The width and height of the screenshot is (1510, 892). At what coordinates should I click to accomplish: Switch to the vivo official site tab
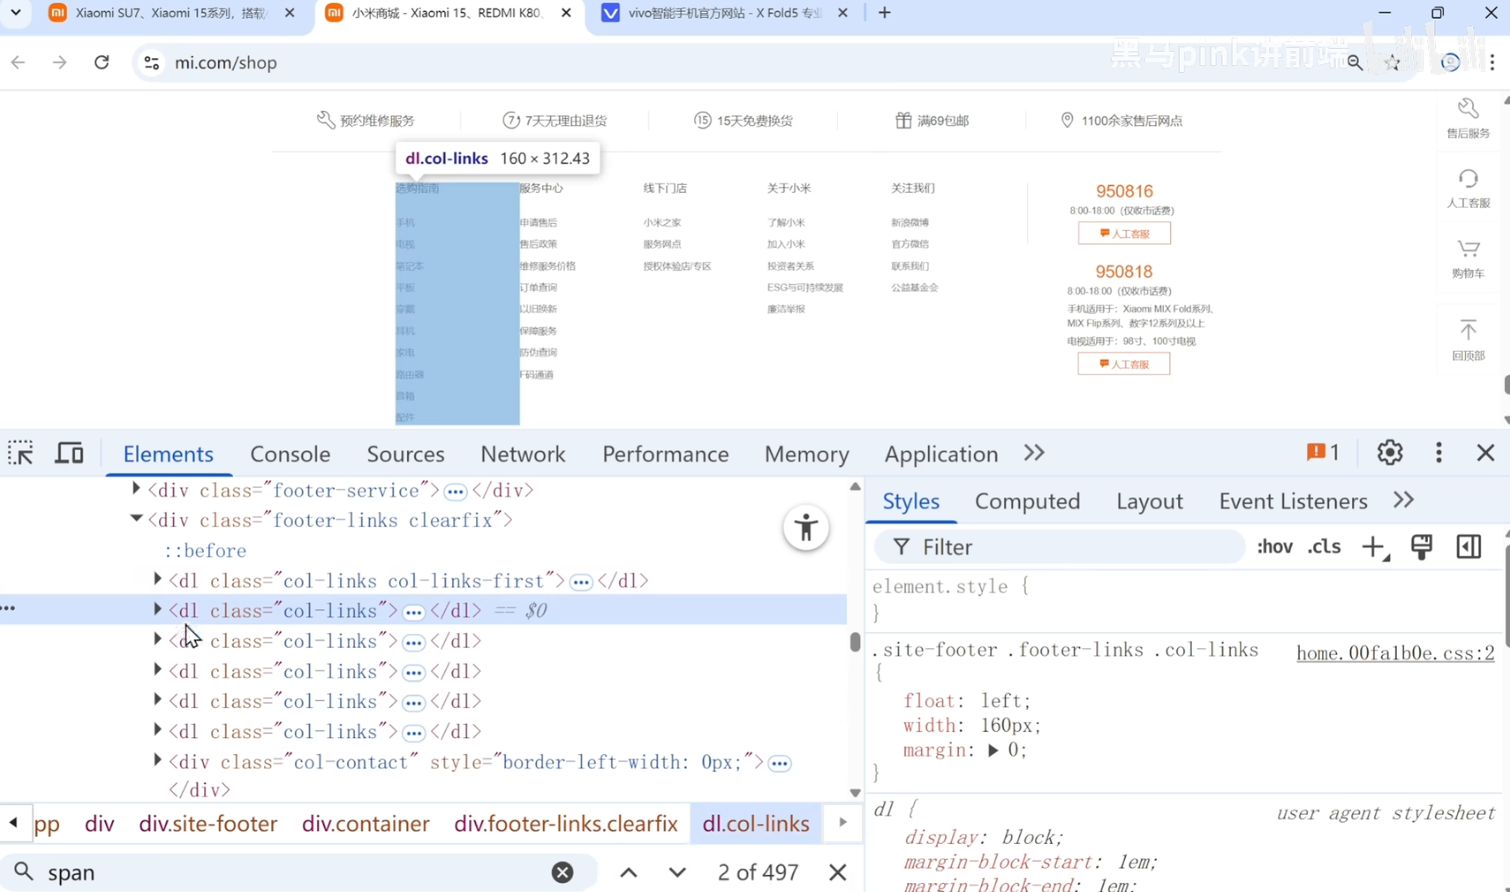click(x=725, y=13)
